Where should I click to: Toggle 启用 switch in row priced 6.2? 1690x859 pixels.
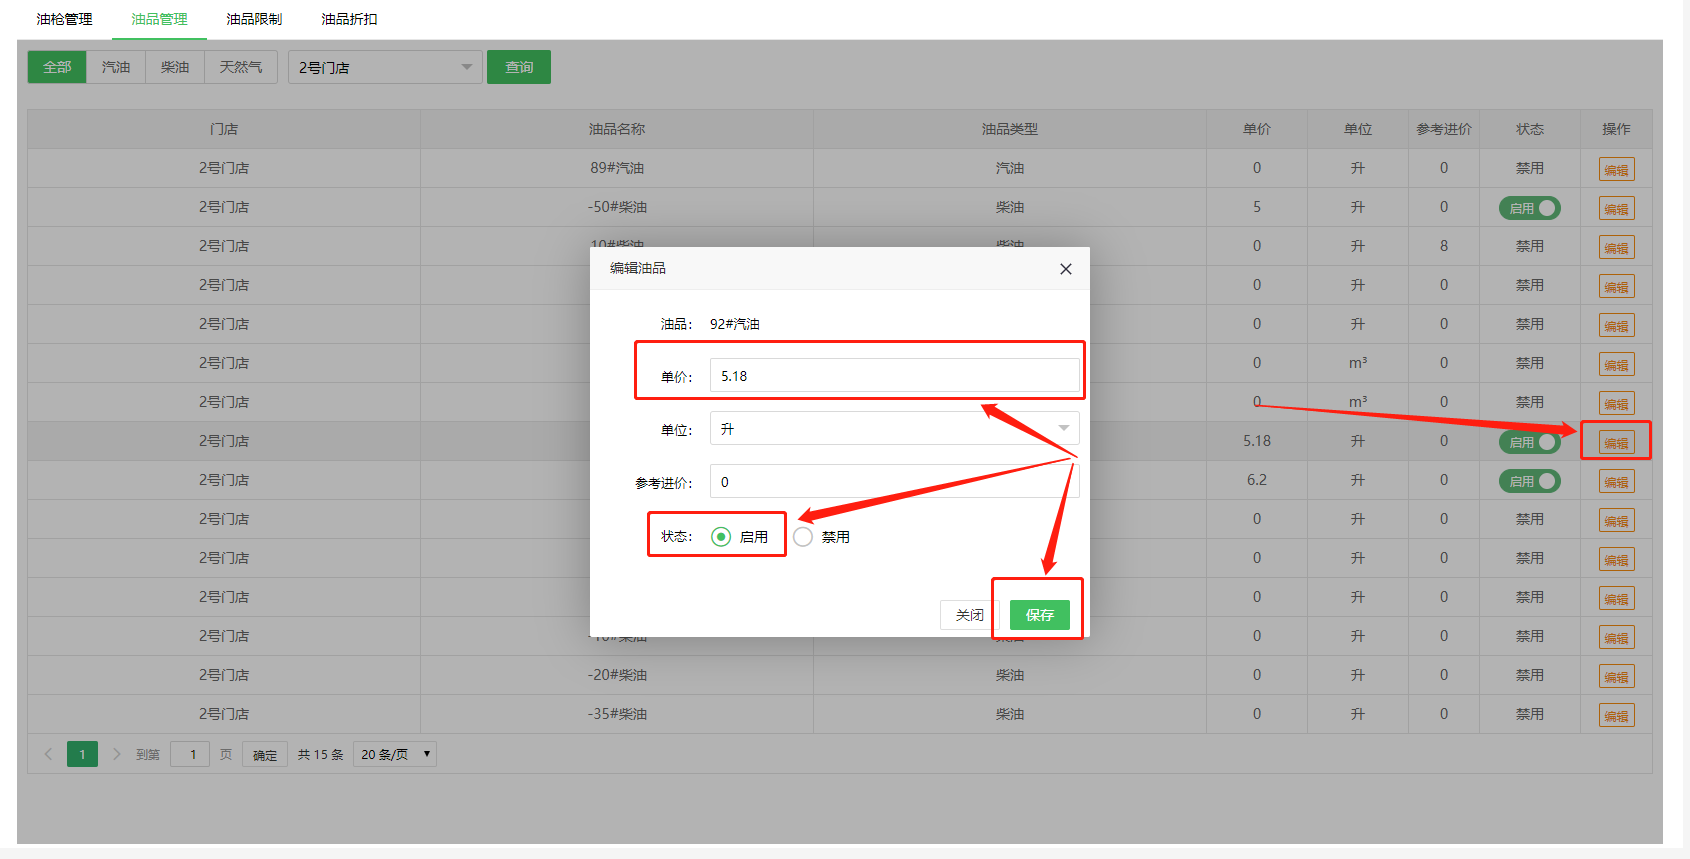coord(1529,481)
